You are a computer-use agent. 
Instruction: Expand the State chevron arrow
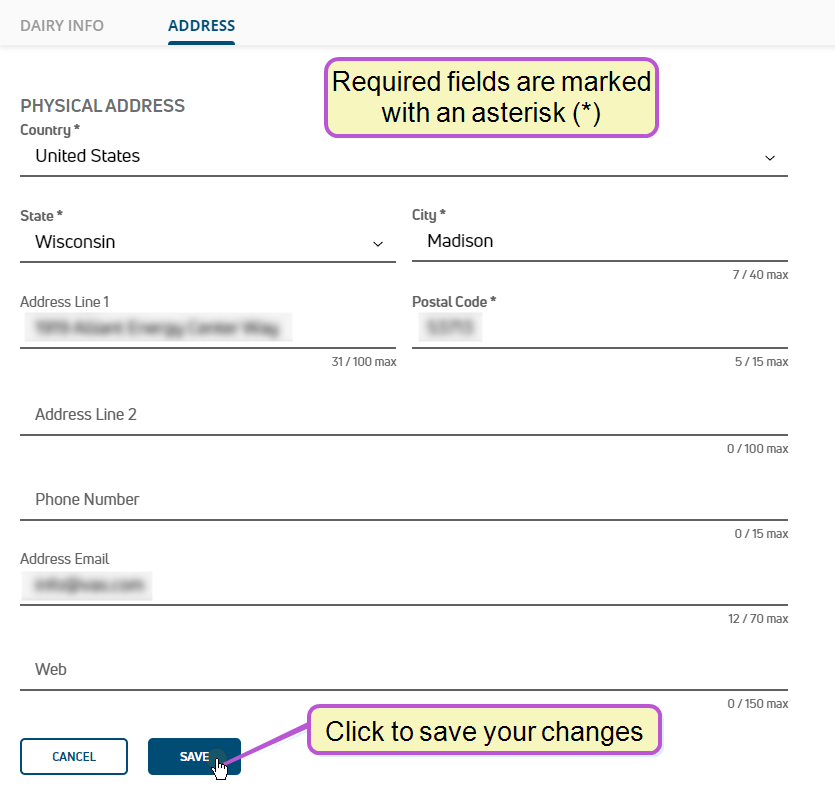tap(378, 243)
